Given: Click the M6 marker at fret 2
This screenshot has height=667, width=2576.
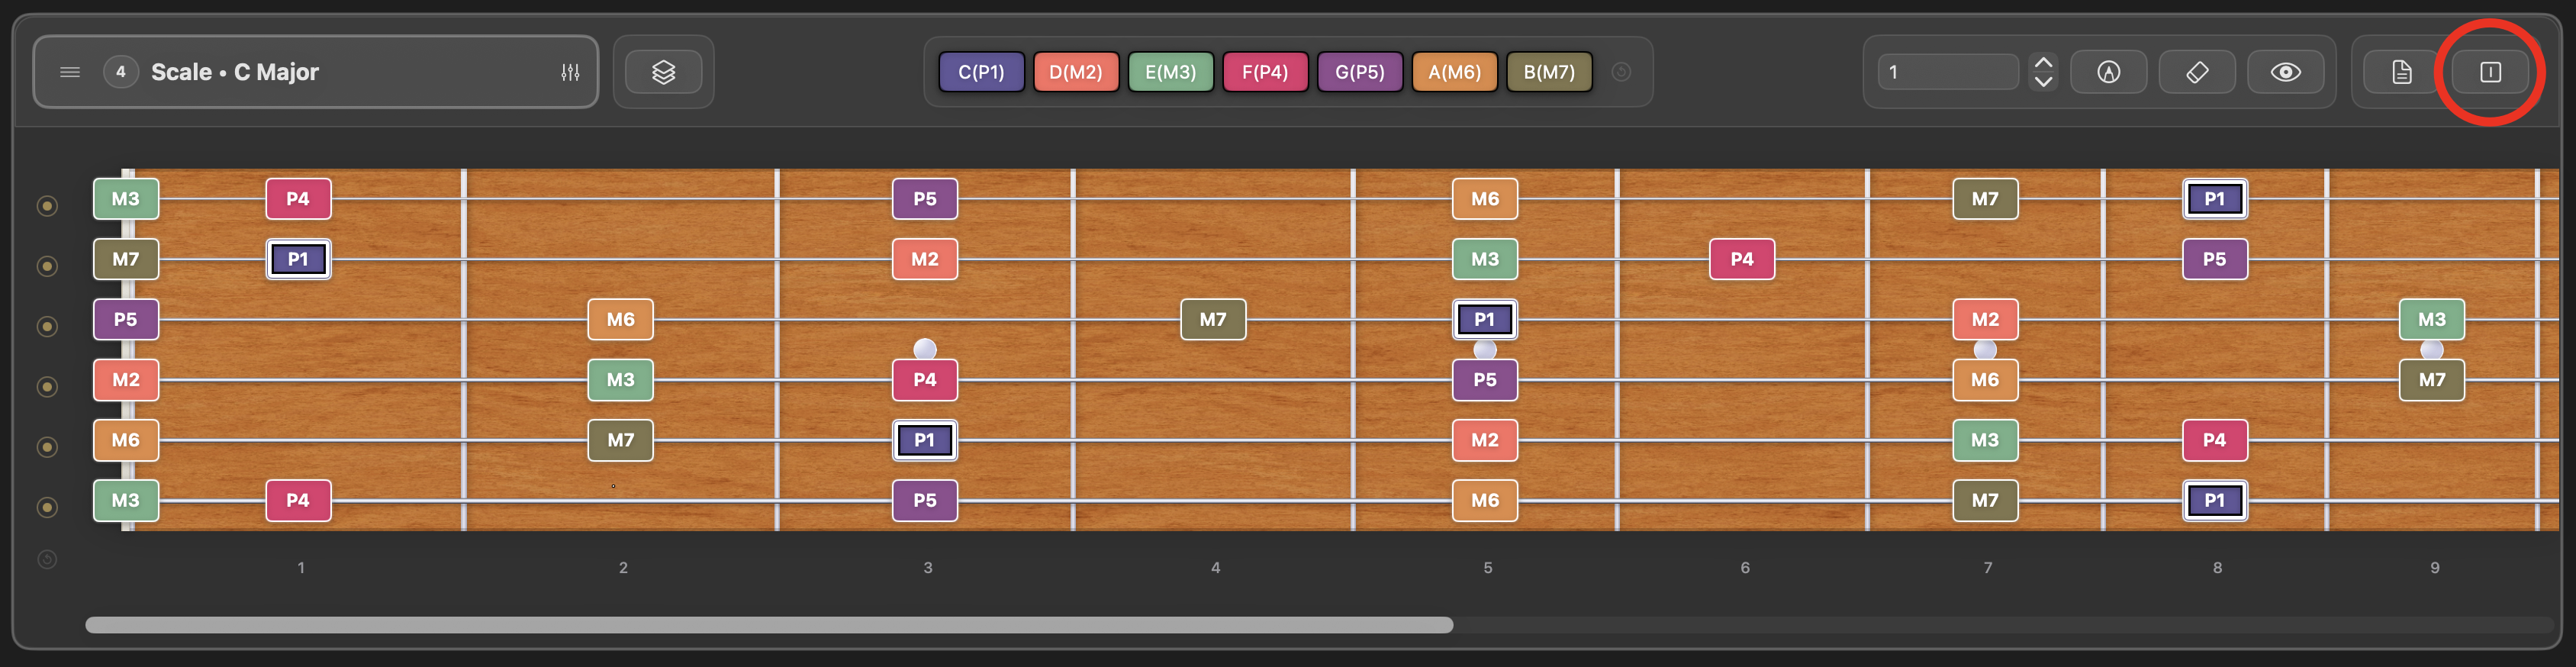Looking at the screenshot, I should (620, 319).
